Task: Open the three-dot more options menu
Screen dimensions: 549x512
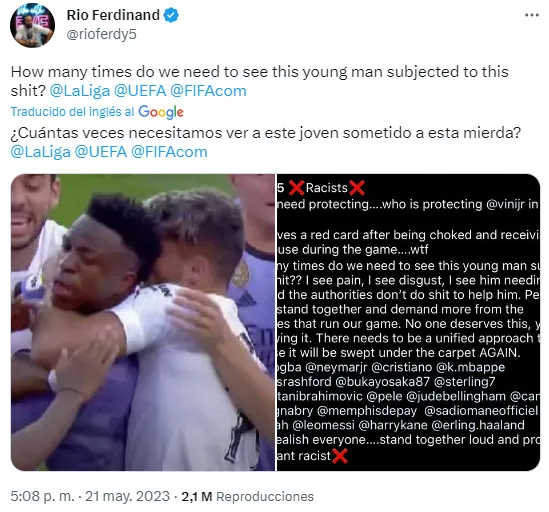Action: [x=532, y=15]
